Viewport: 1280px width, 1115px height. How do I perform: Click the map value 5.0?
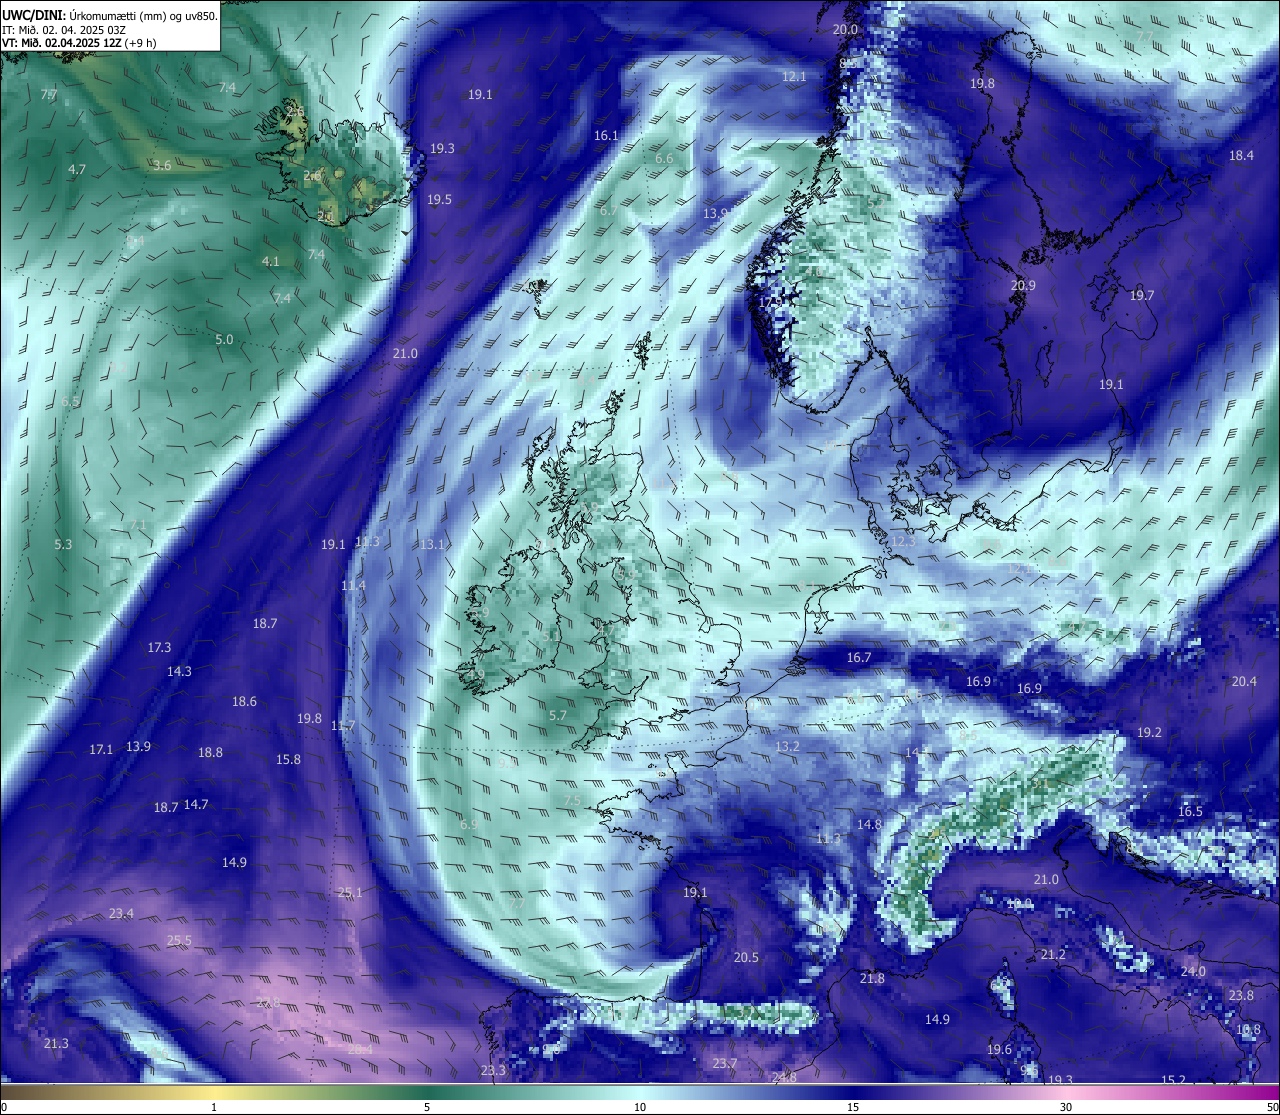[x=224, y=340]
